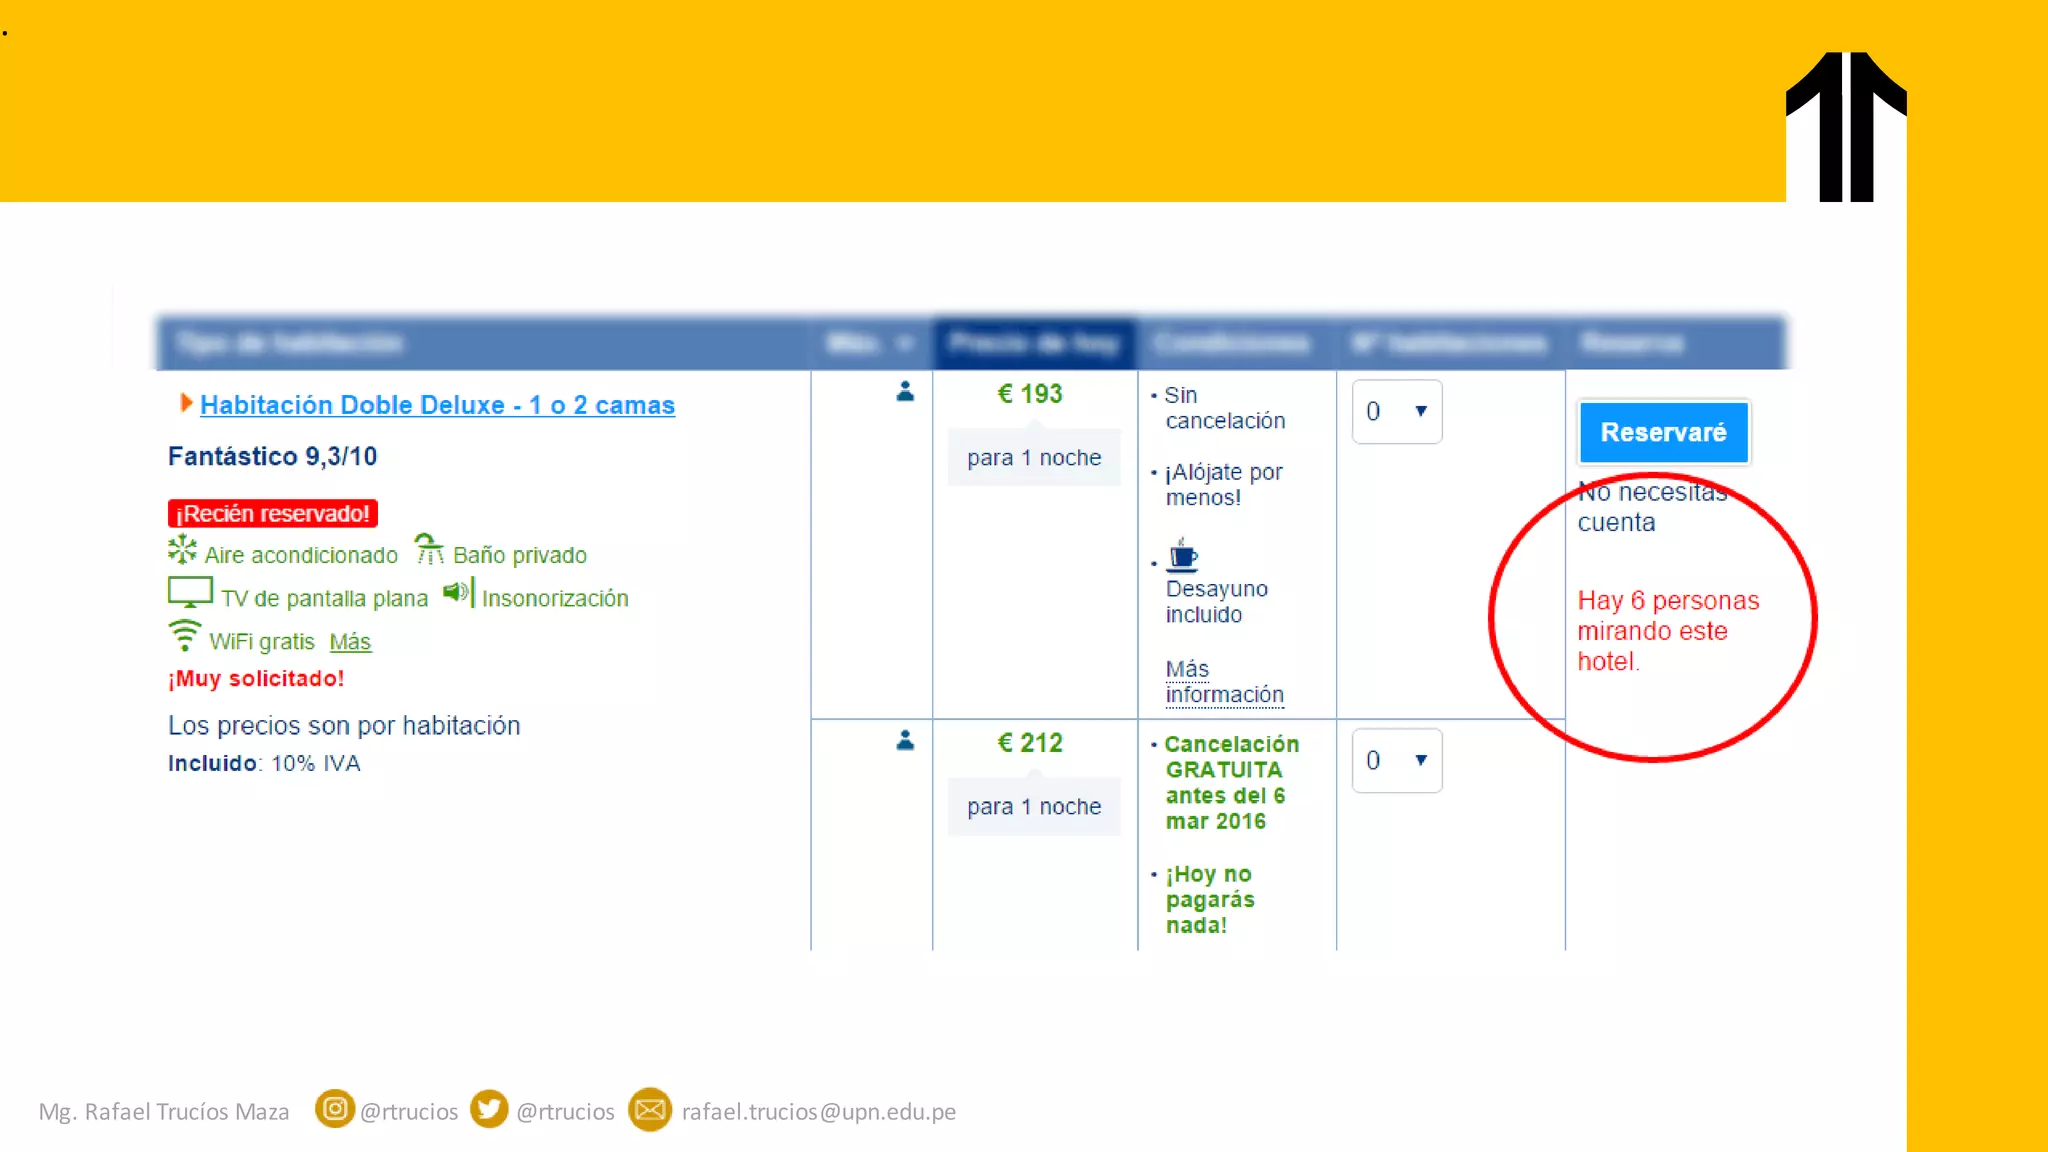The image size is (2048, 1152).
Task: Open the Más información conditions link
Action: coord(1223,682)
